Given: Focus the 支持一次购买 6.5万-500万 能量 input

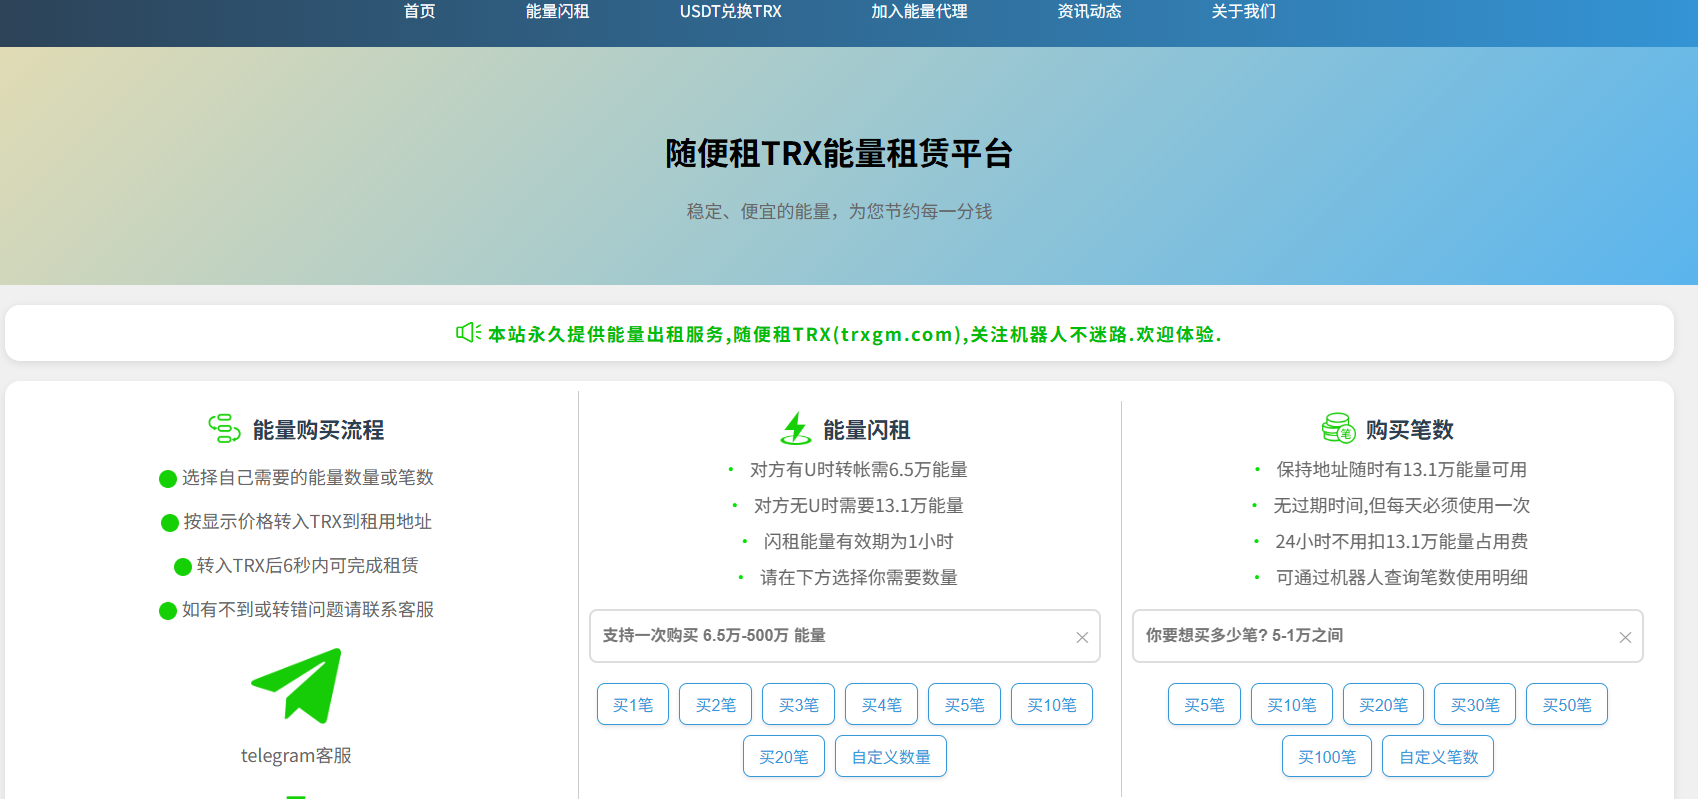Looking at the screenshot, I should coord(844,636).
